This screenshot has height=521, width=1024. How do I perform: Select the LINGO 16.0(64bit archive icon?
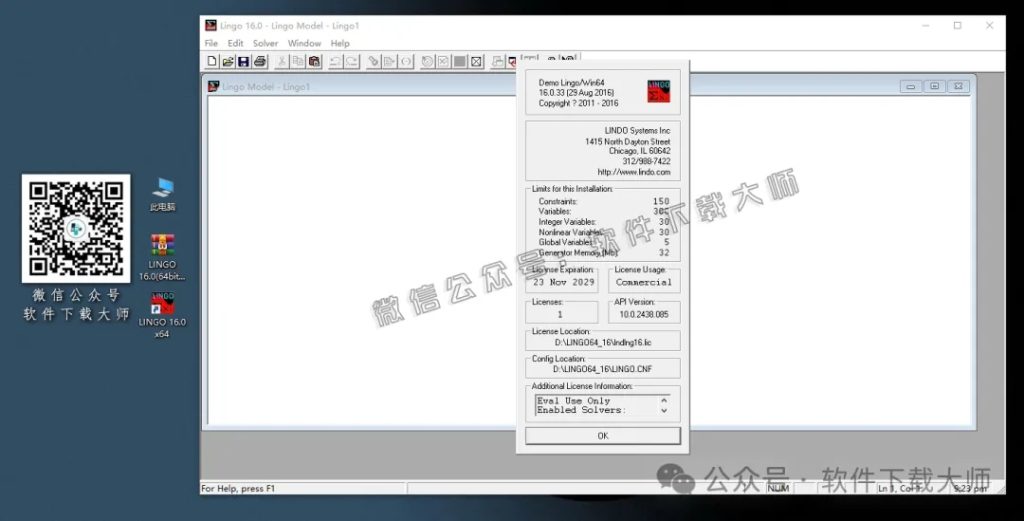point(162,257)
